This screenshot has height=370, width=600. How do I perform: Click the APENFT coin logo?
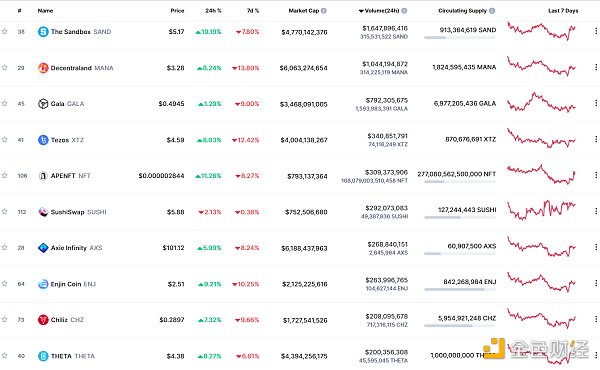coord(43,176)
